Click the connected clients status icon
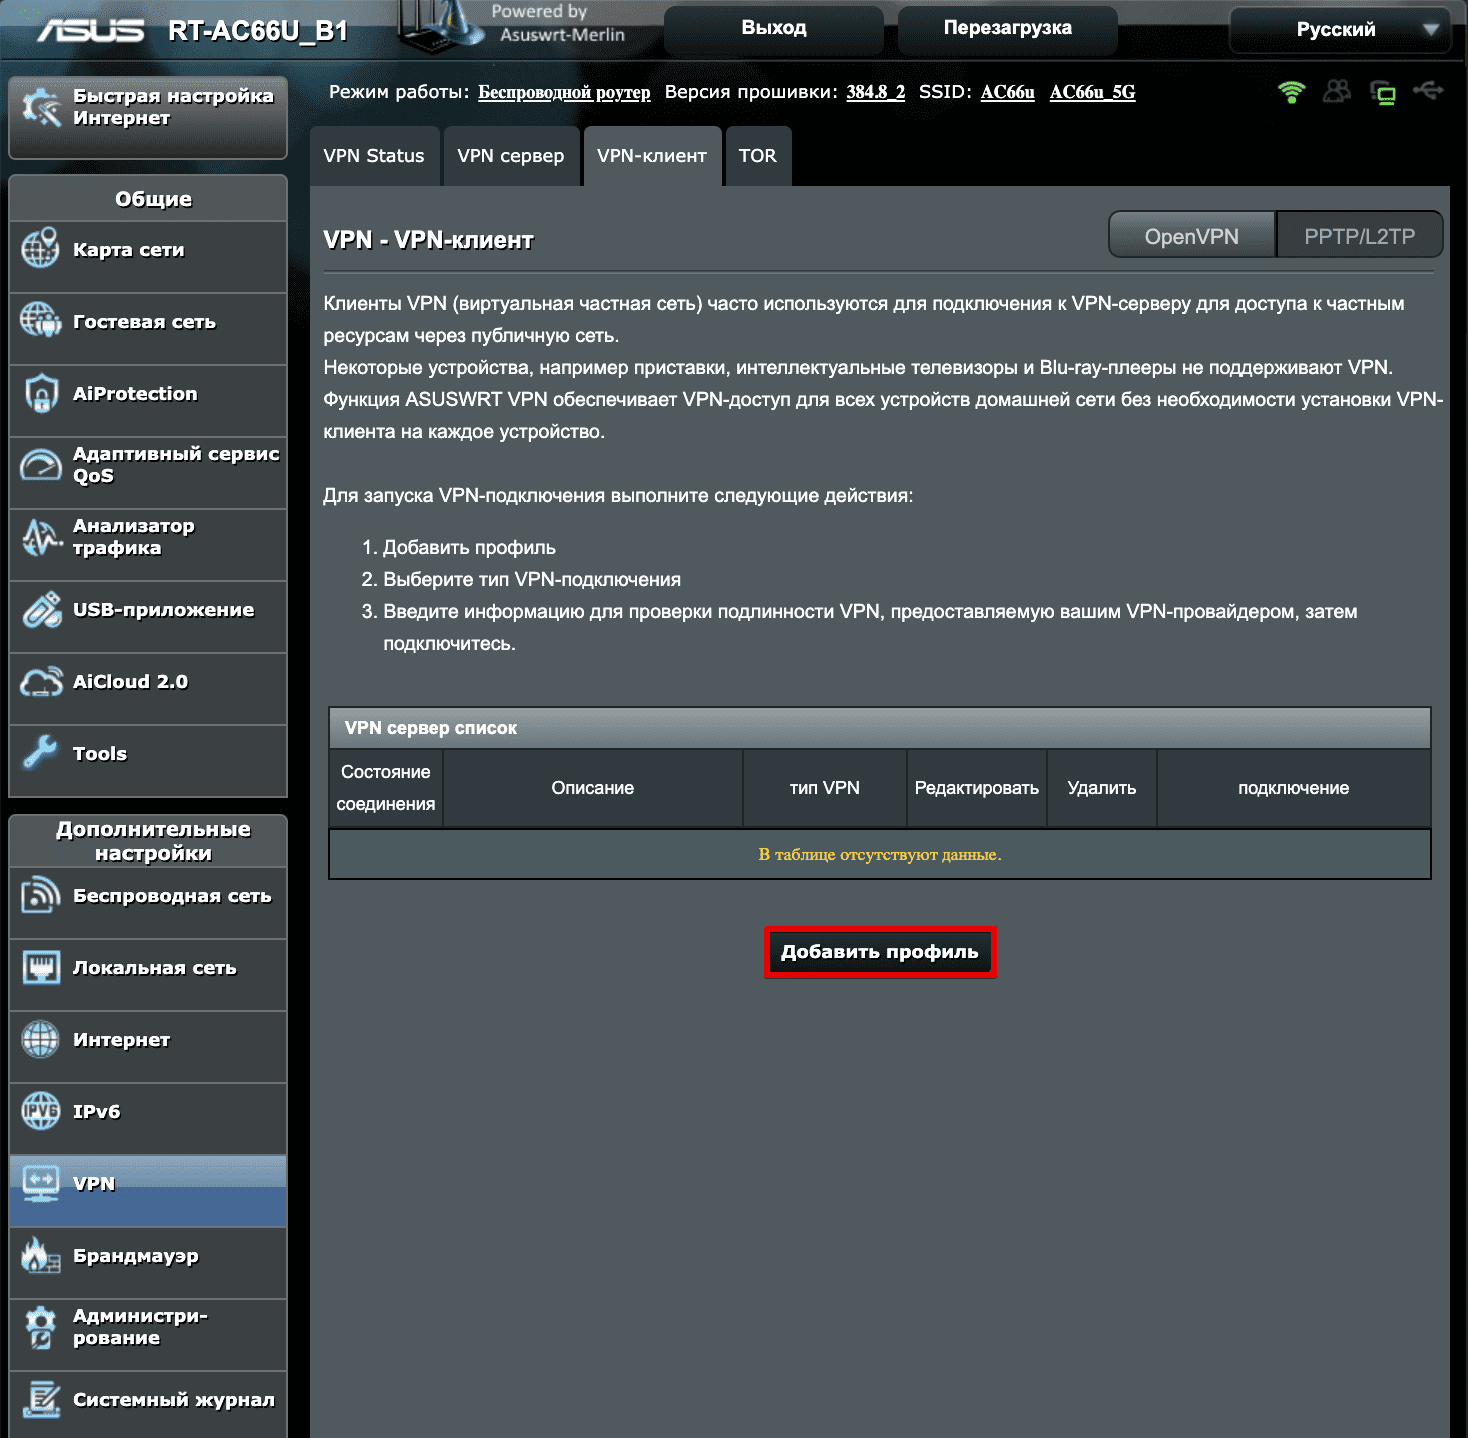Viewport: 1468px width, 1438px height. pos(1337,92)
